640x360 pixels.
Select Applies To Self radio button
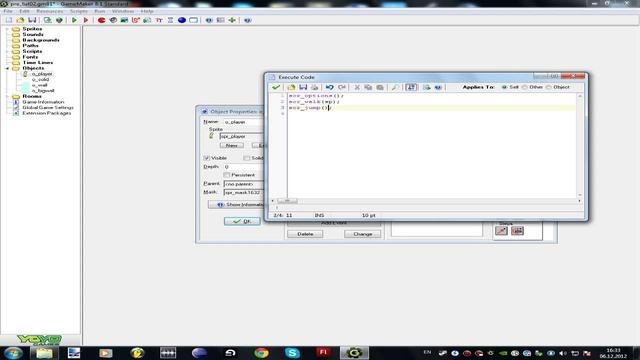click(x=504, y=87)
